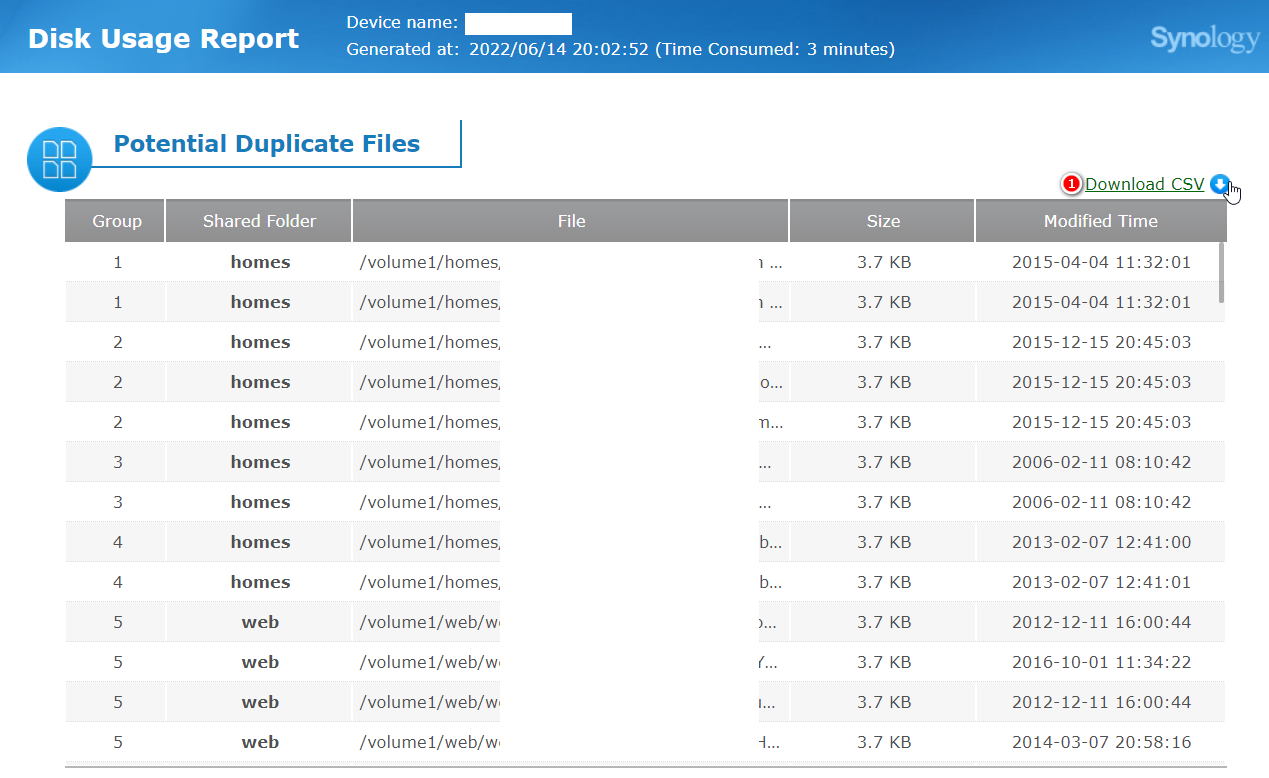The image size is (1269, 778).
Task: Click the Device name field in header
Action: tap(518, 24)
